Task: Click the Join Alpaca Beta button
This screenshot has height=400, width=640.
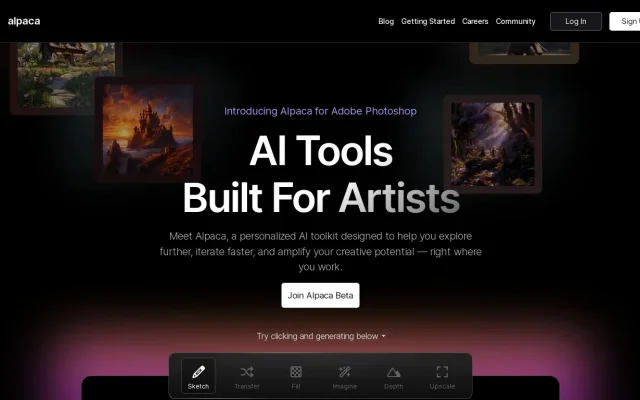Action: 320,296
